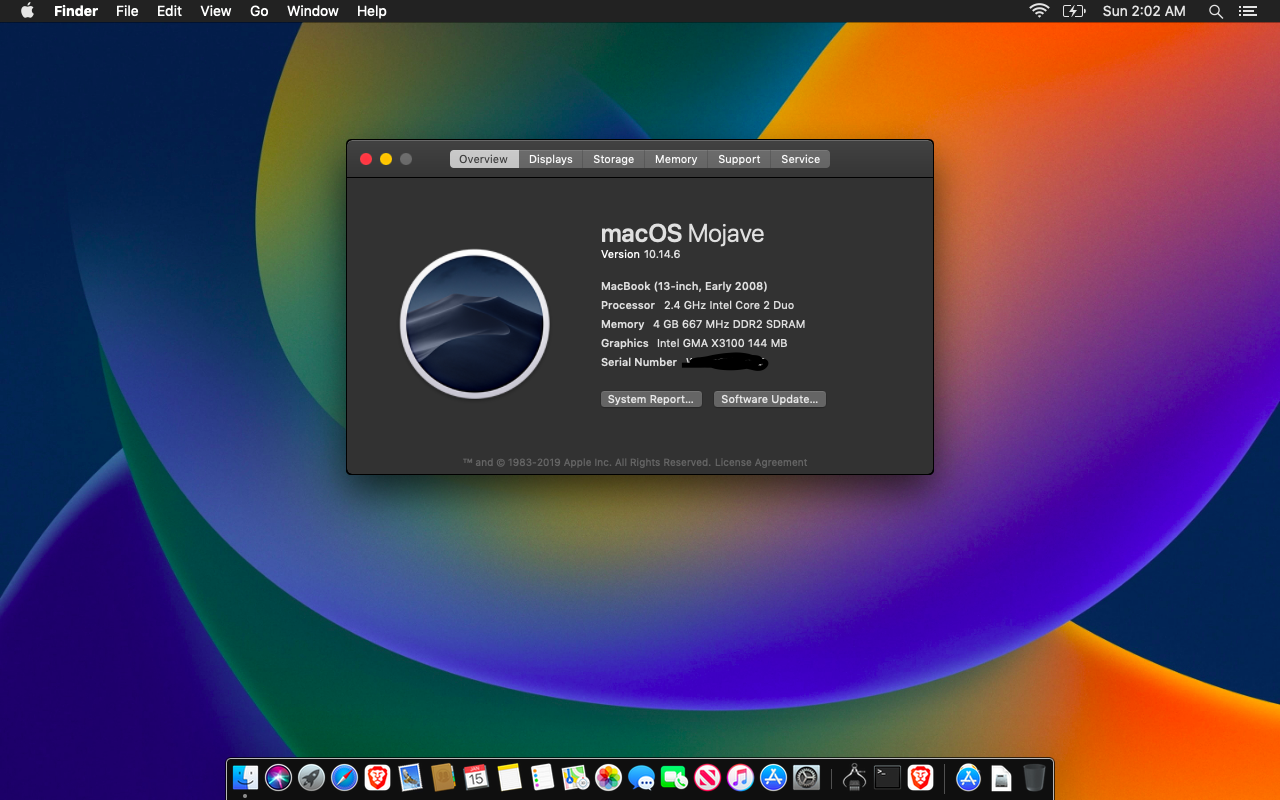Click battery charging icon in menu bar
The width and height of the screenshot is (1280, 800).
[1074, 11]
